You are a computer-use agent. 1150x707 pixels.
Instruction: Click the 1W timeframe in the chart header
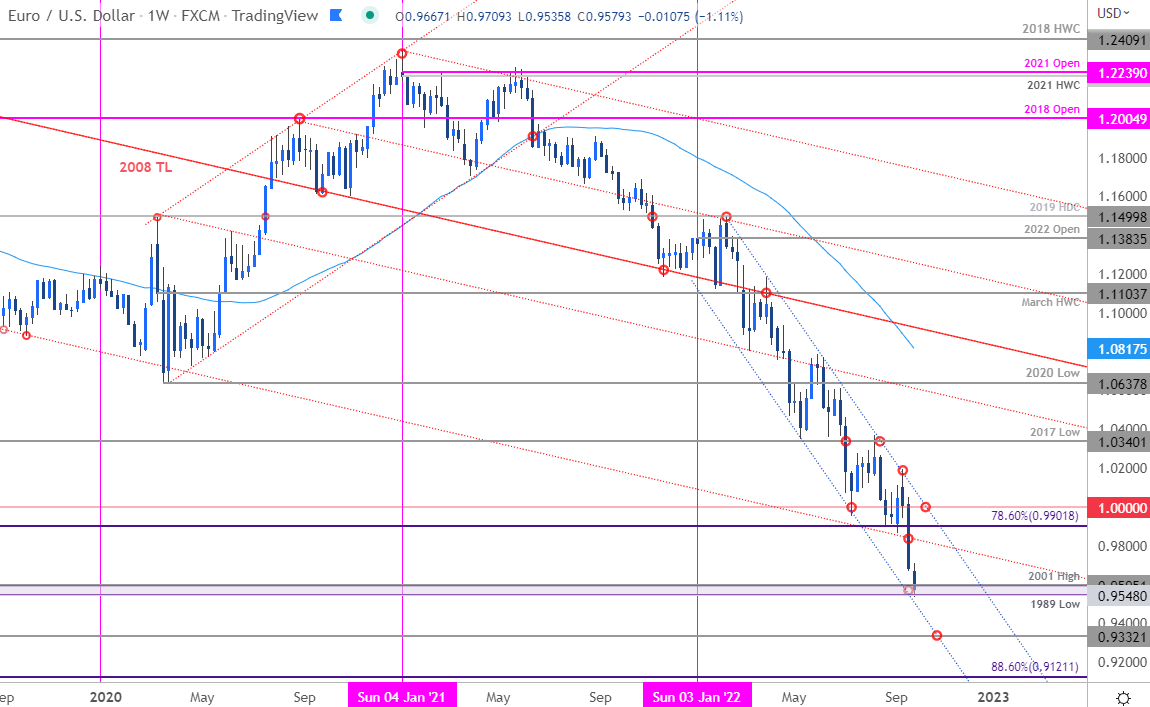158,15
